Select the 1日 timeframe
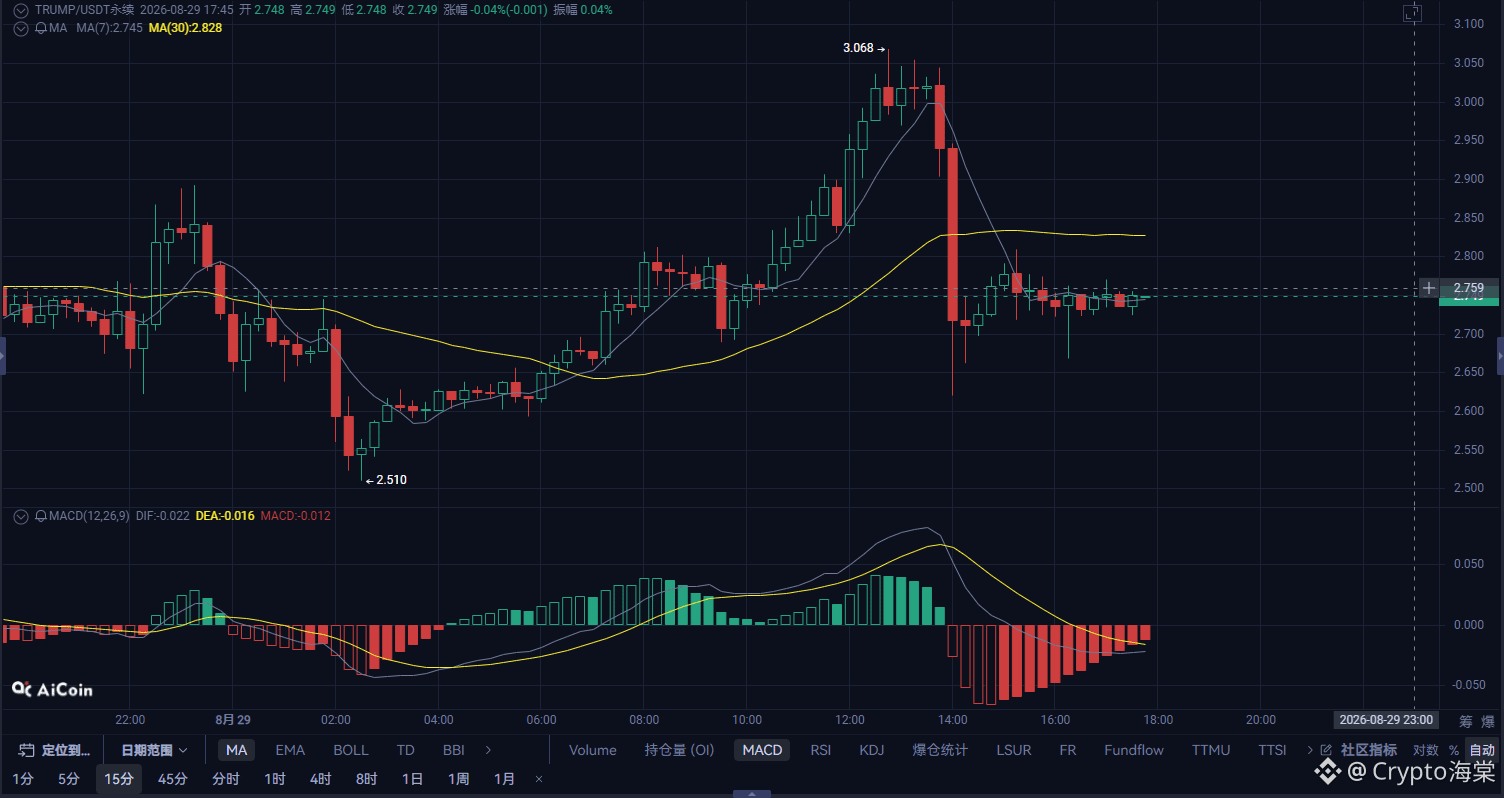The width and height of the screenshot is (1504, 798). pyautogui.click(x=412, y=779)
